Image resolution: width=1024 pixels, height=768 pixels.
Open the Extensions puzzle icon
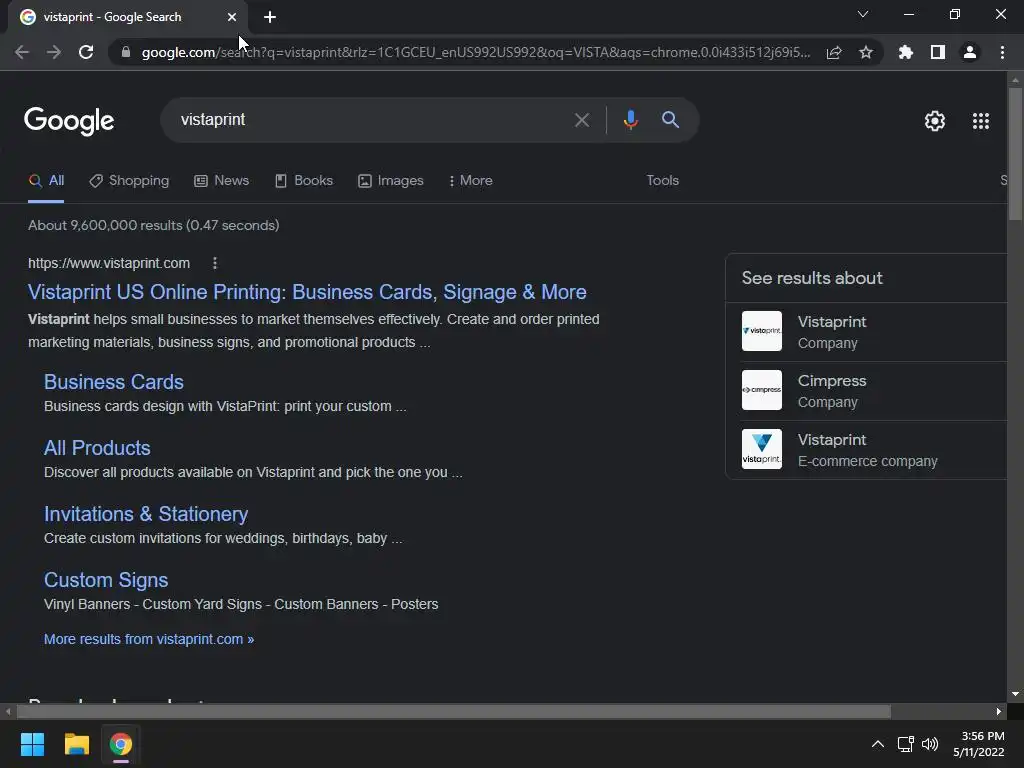[x=906, y=52]
